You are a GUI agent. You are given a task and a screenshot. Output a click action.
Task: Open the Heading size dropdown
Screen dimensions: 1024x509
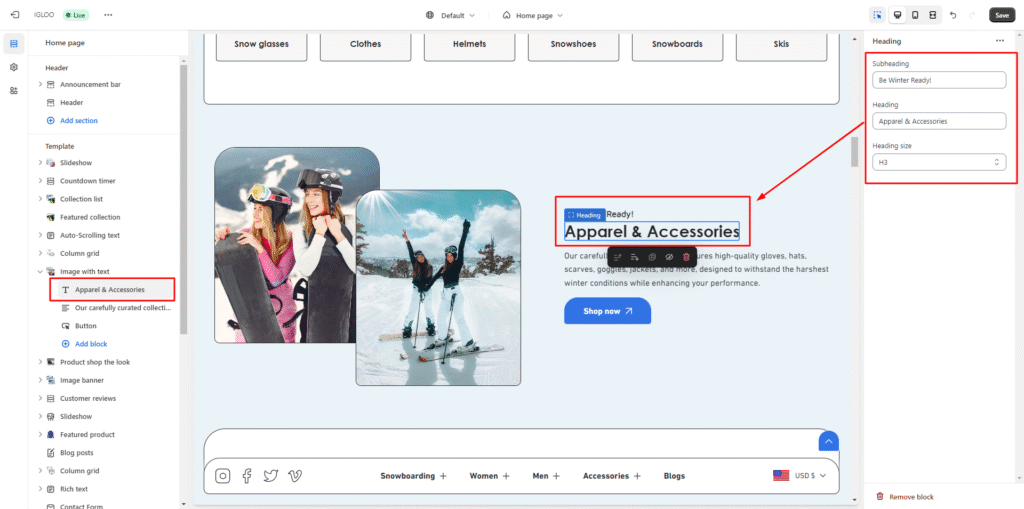[938, 162]
